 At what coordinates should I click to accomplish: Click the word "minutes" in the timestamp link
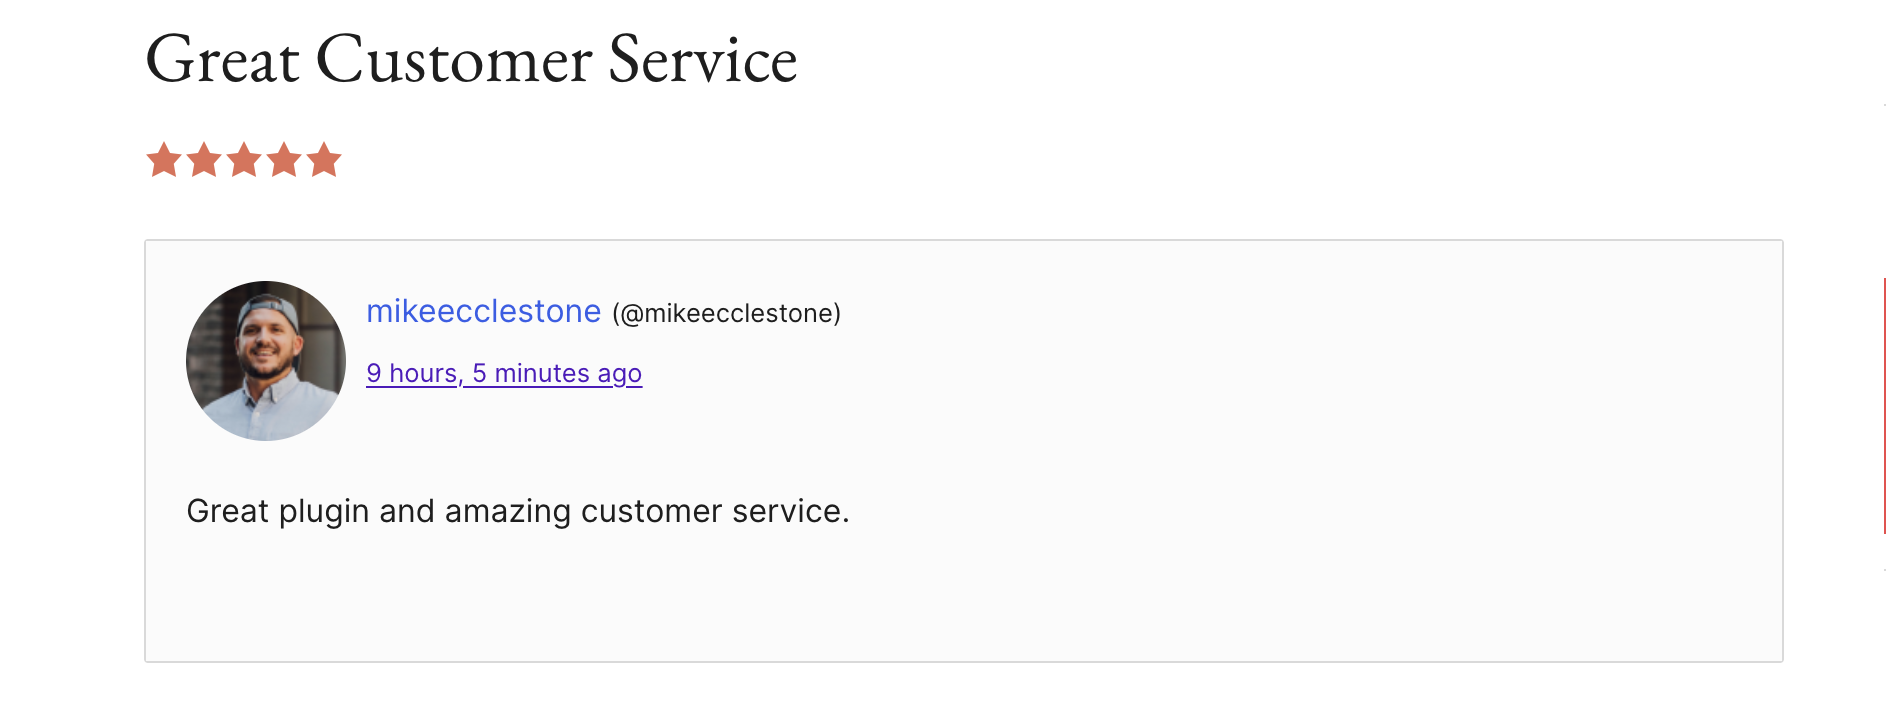(x=541, y=373)
